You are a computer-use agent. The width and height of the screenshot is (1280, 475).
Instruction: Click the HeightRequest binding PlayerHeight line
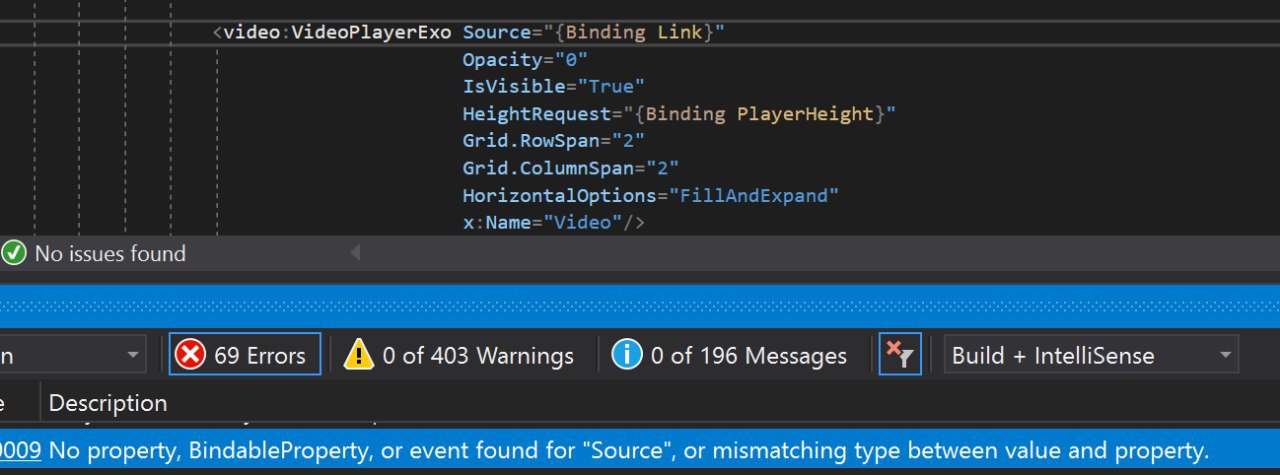tap(678, 113)
